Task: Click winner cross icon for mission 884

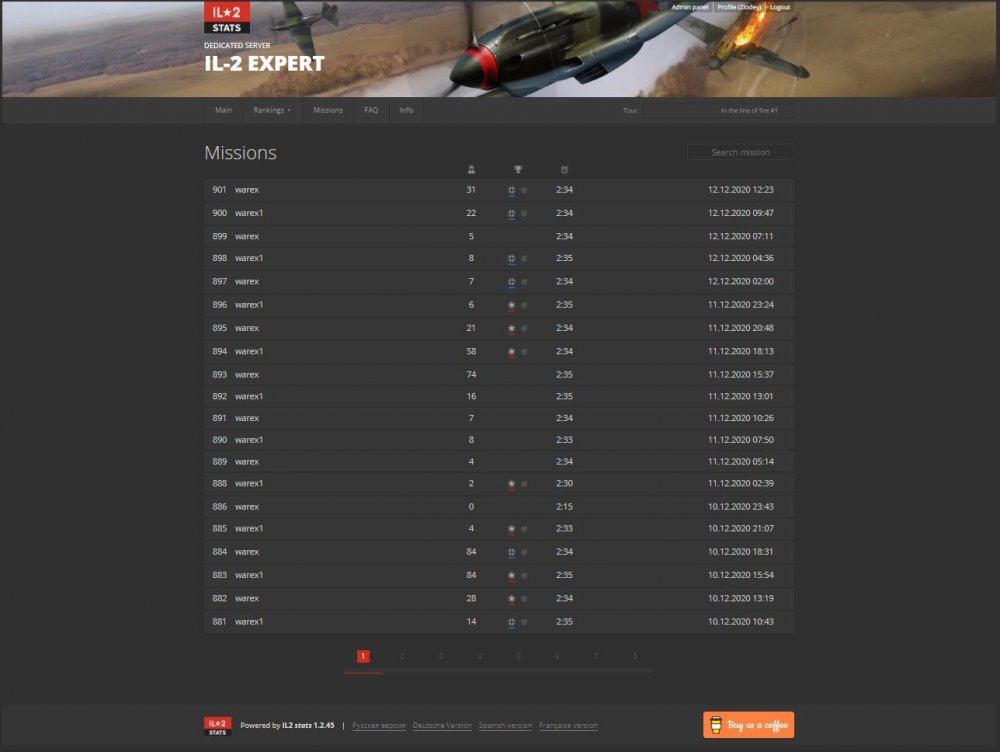Action: pos(511,552)
